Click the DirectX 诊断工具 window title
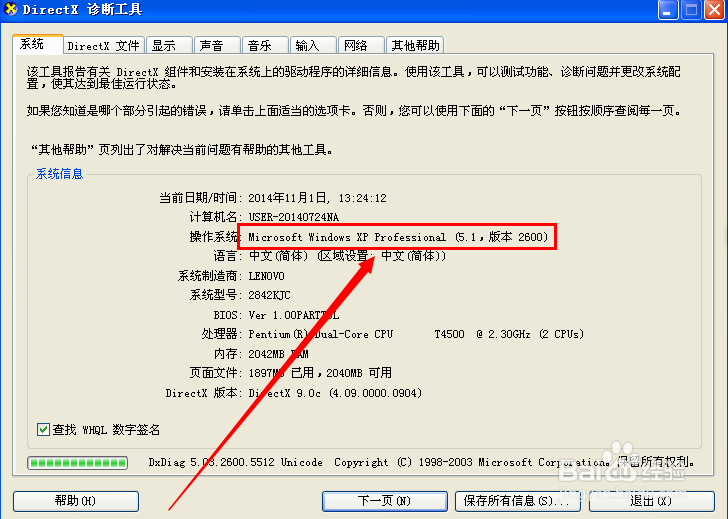The width and height of the screenshot is (728, 519). [82, 9]
